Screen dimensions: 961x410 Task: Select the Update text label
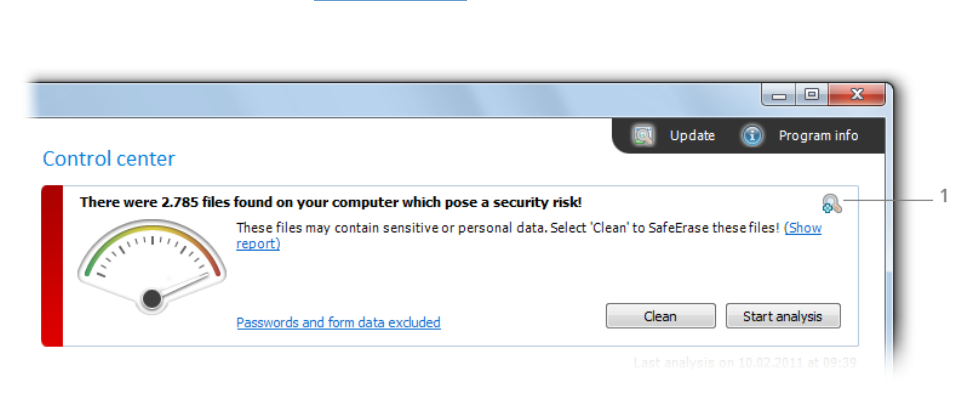[x=692, y=135]
